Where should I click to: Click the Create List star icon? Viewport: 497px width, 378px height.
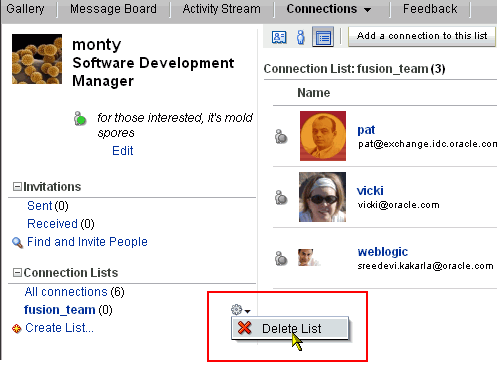tap(16, 329)
